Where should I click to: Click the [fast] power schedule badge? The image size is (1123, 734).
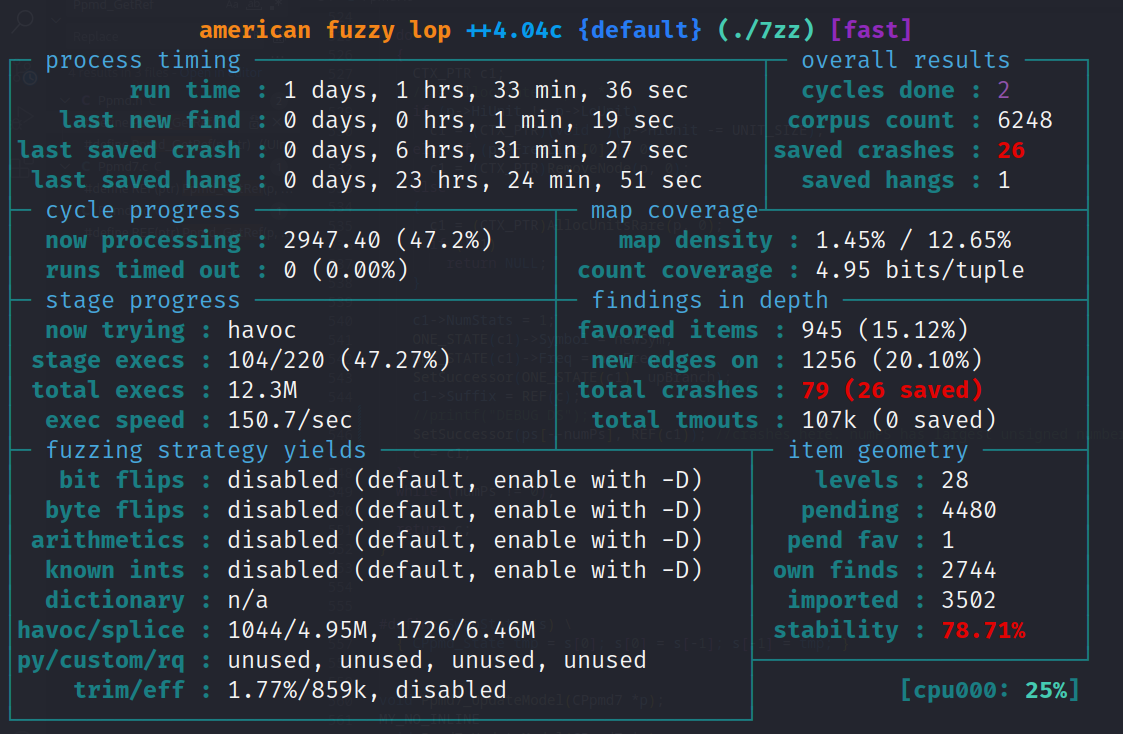[869, 30]
